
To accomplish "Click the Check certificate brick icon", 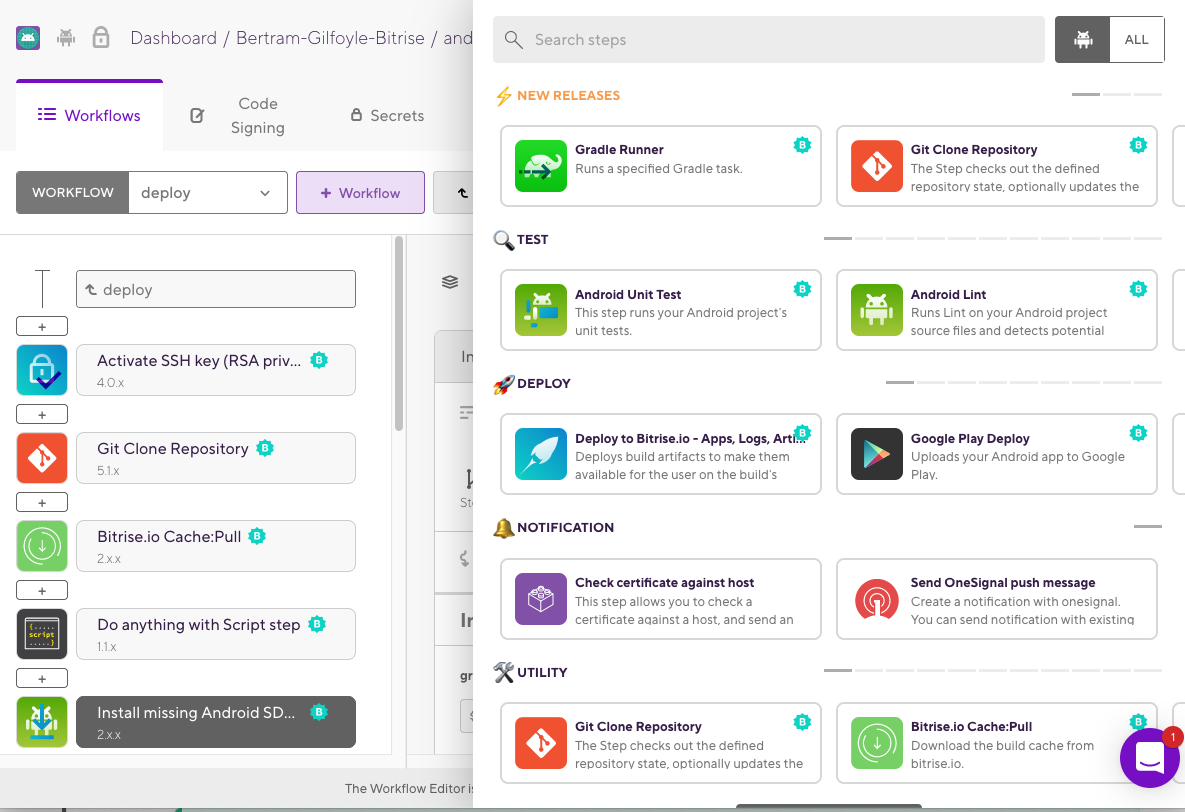I will 541,599.
